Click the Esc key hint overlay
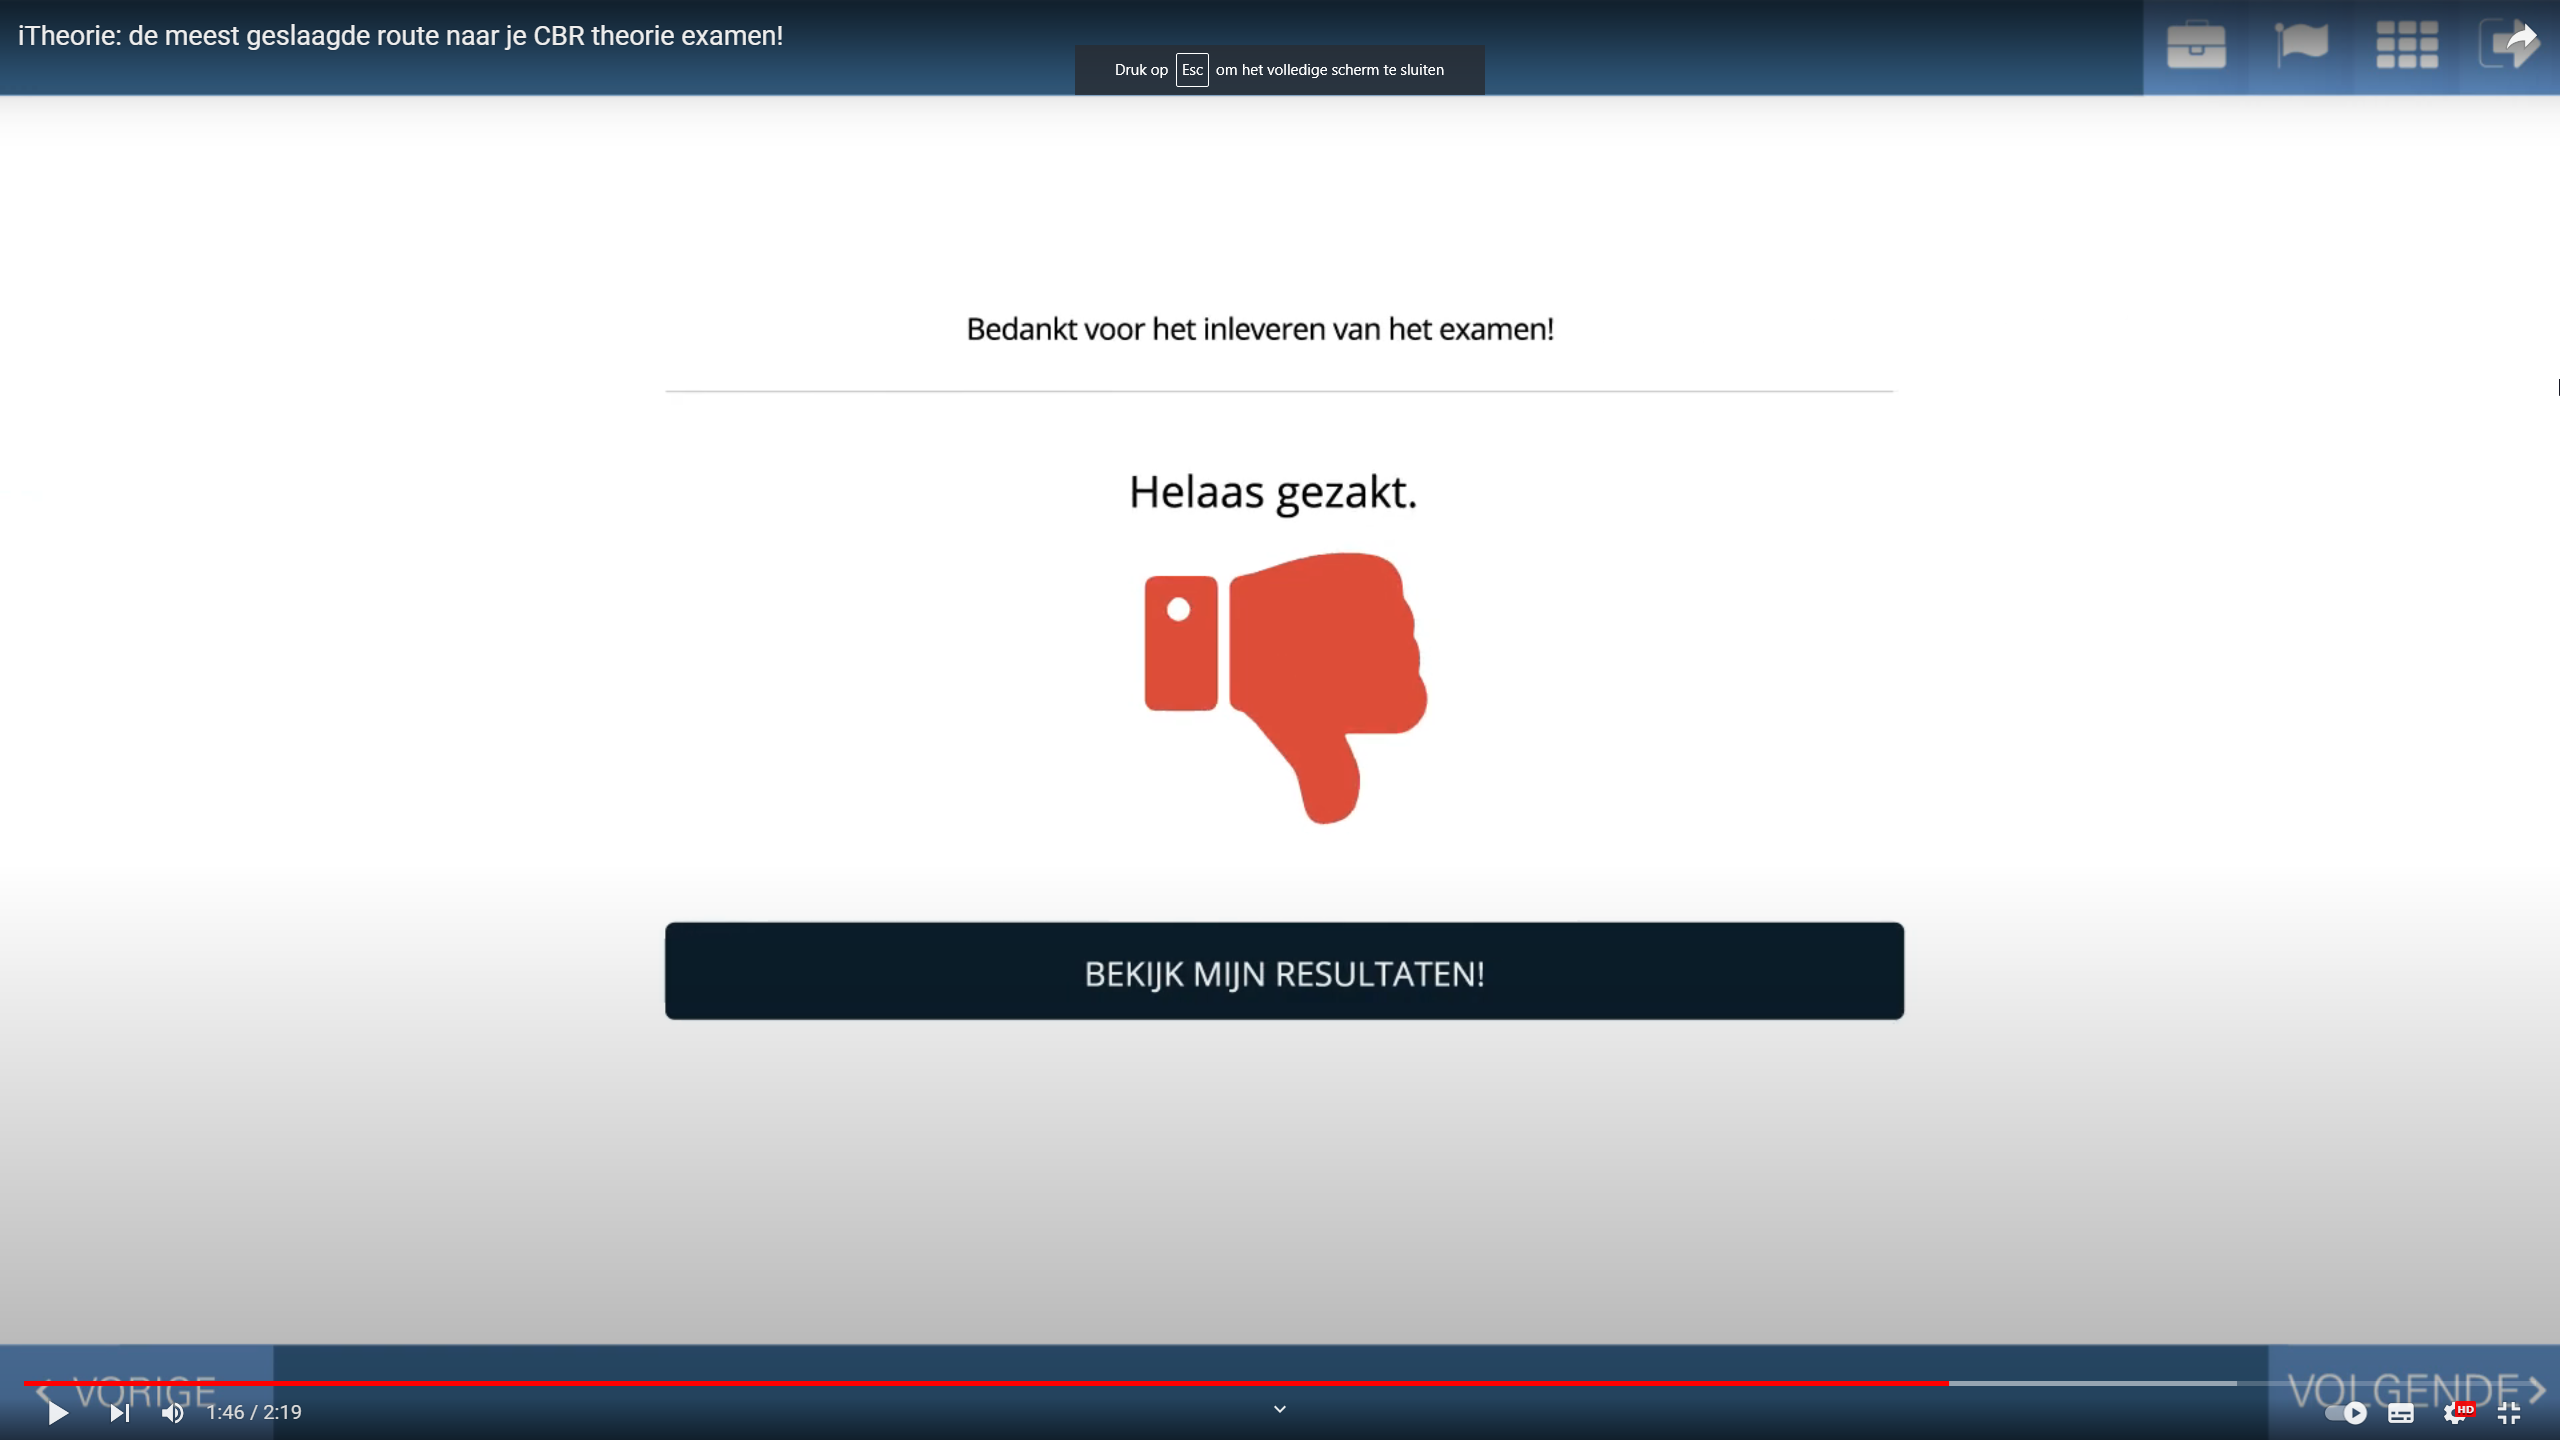This screenshot has width=2560, height=1440. 1279,70
